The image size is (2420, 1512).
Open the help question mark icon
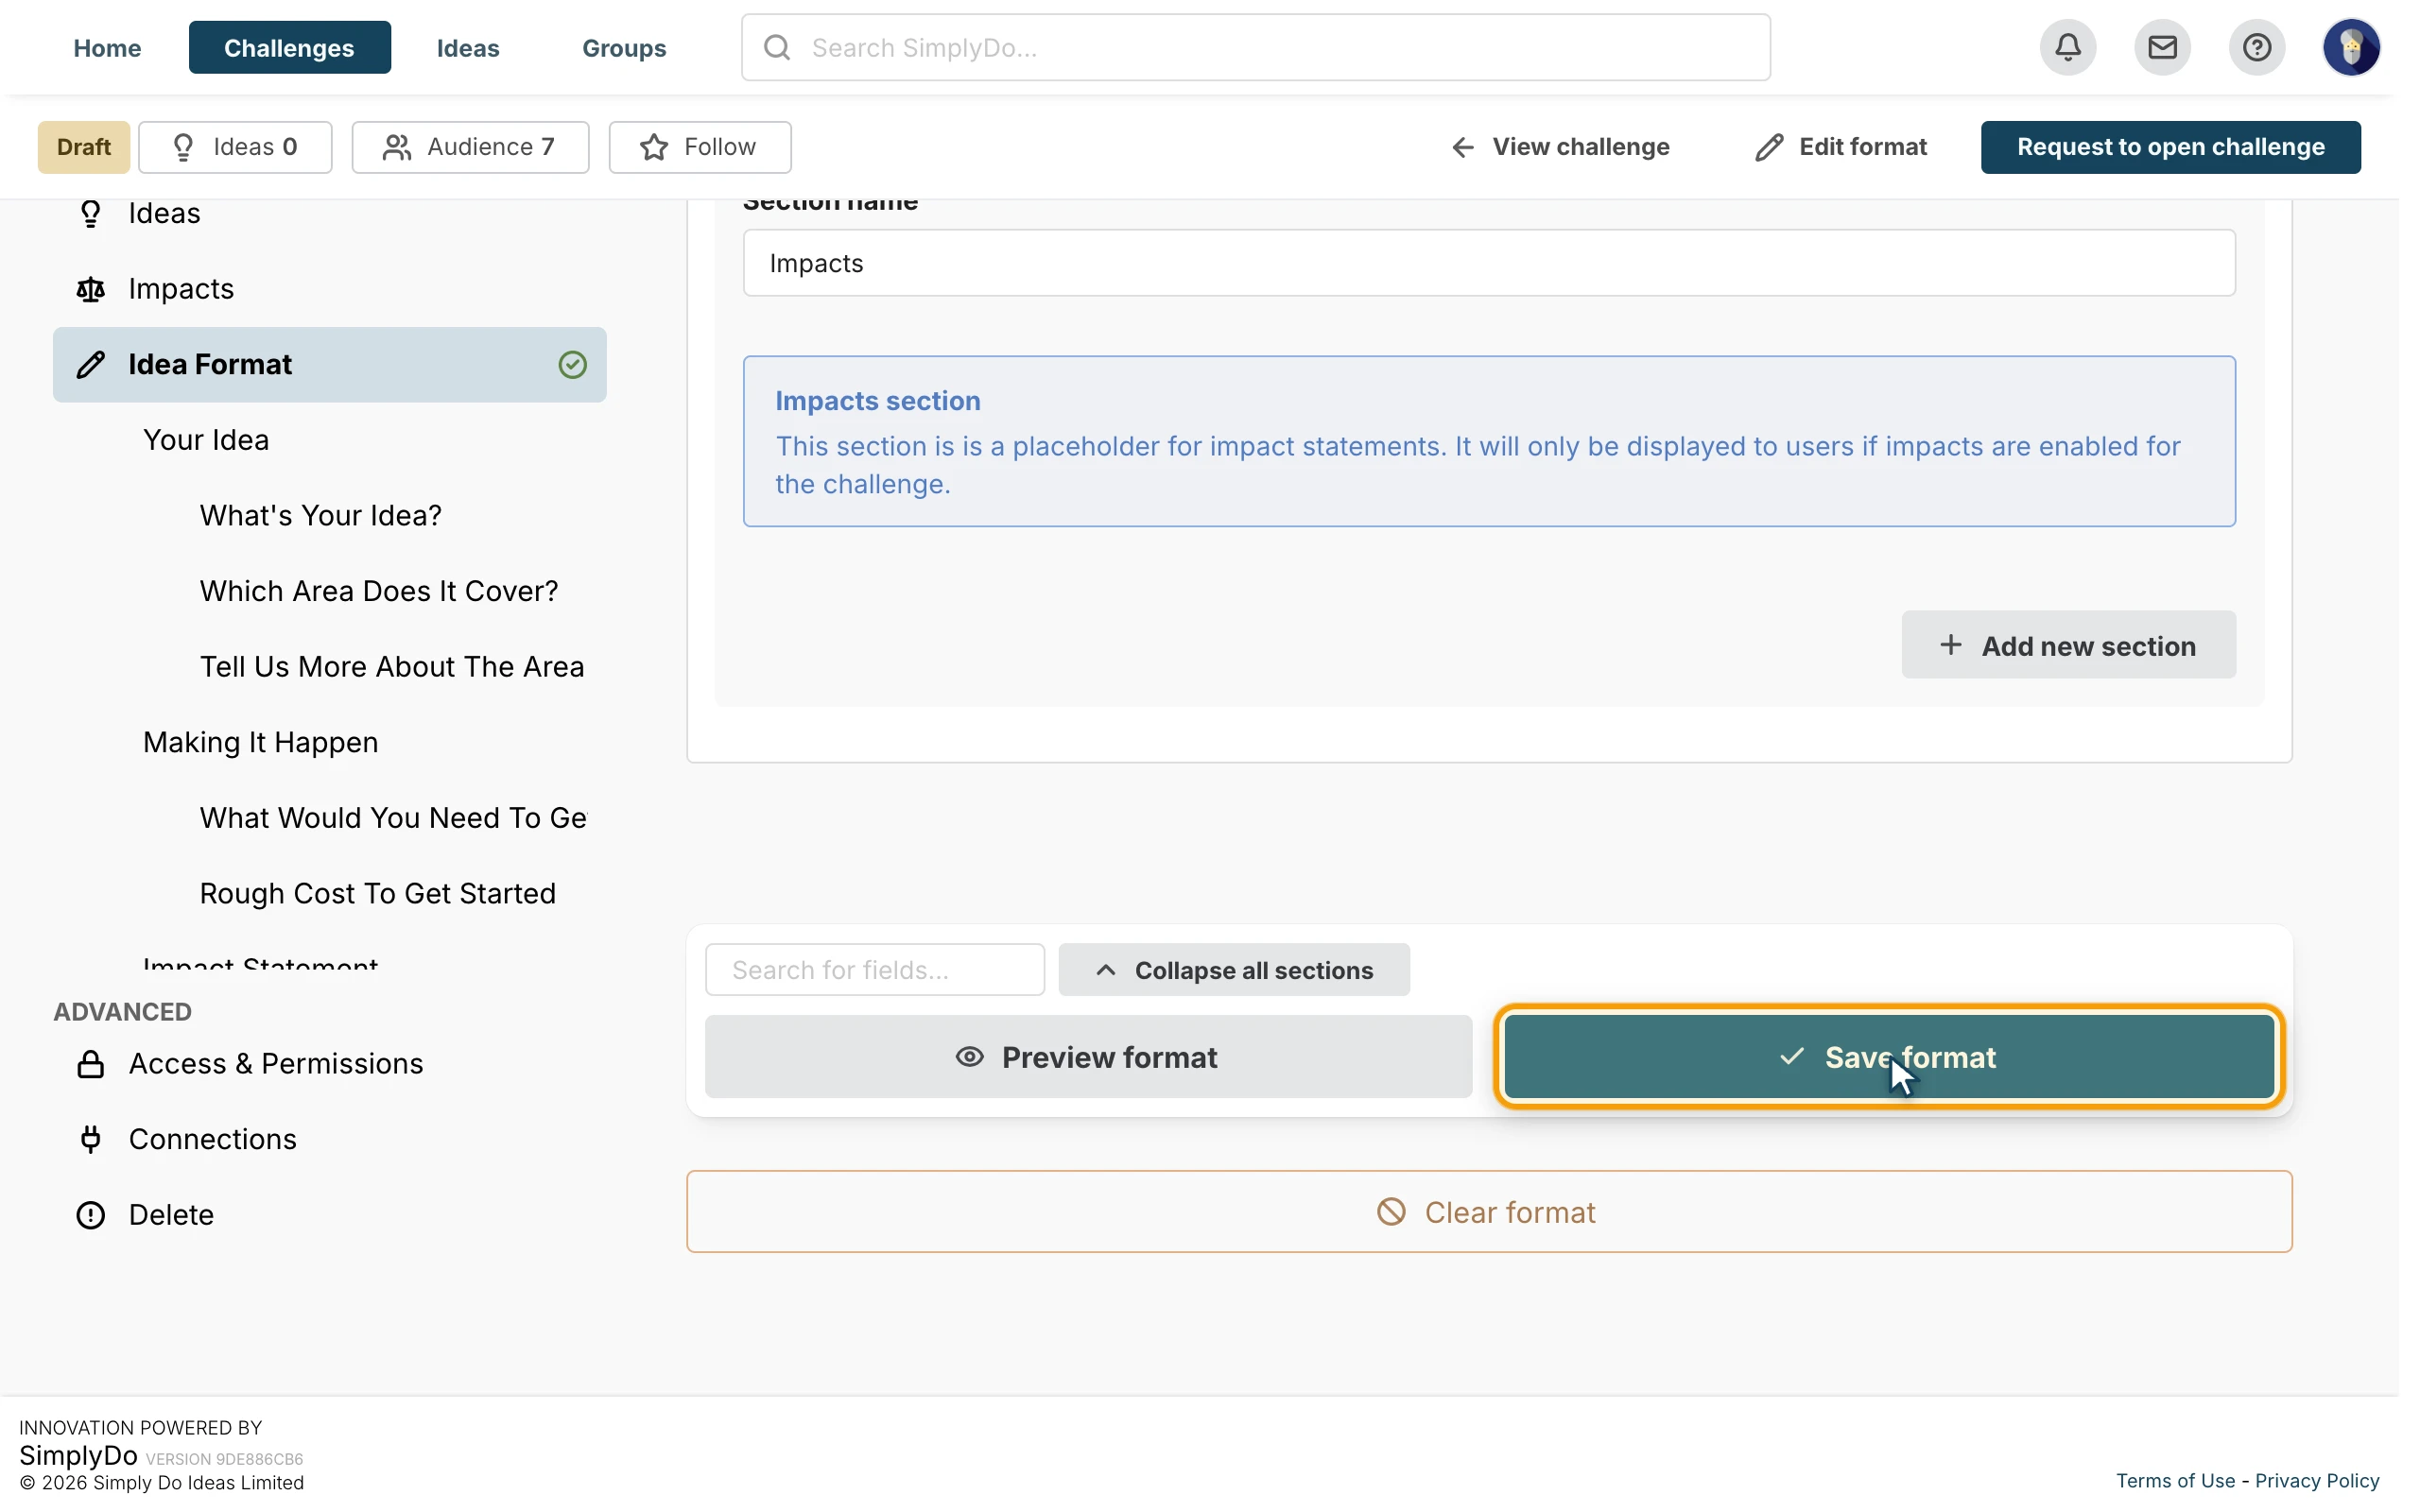[2256, 47]
